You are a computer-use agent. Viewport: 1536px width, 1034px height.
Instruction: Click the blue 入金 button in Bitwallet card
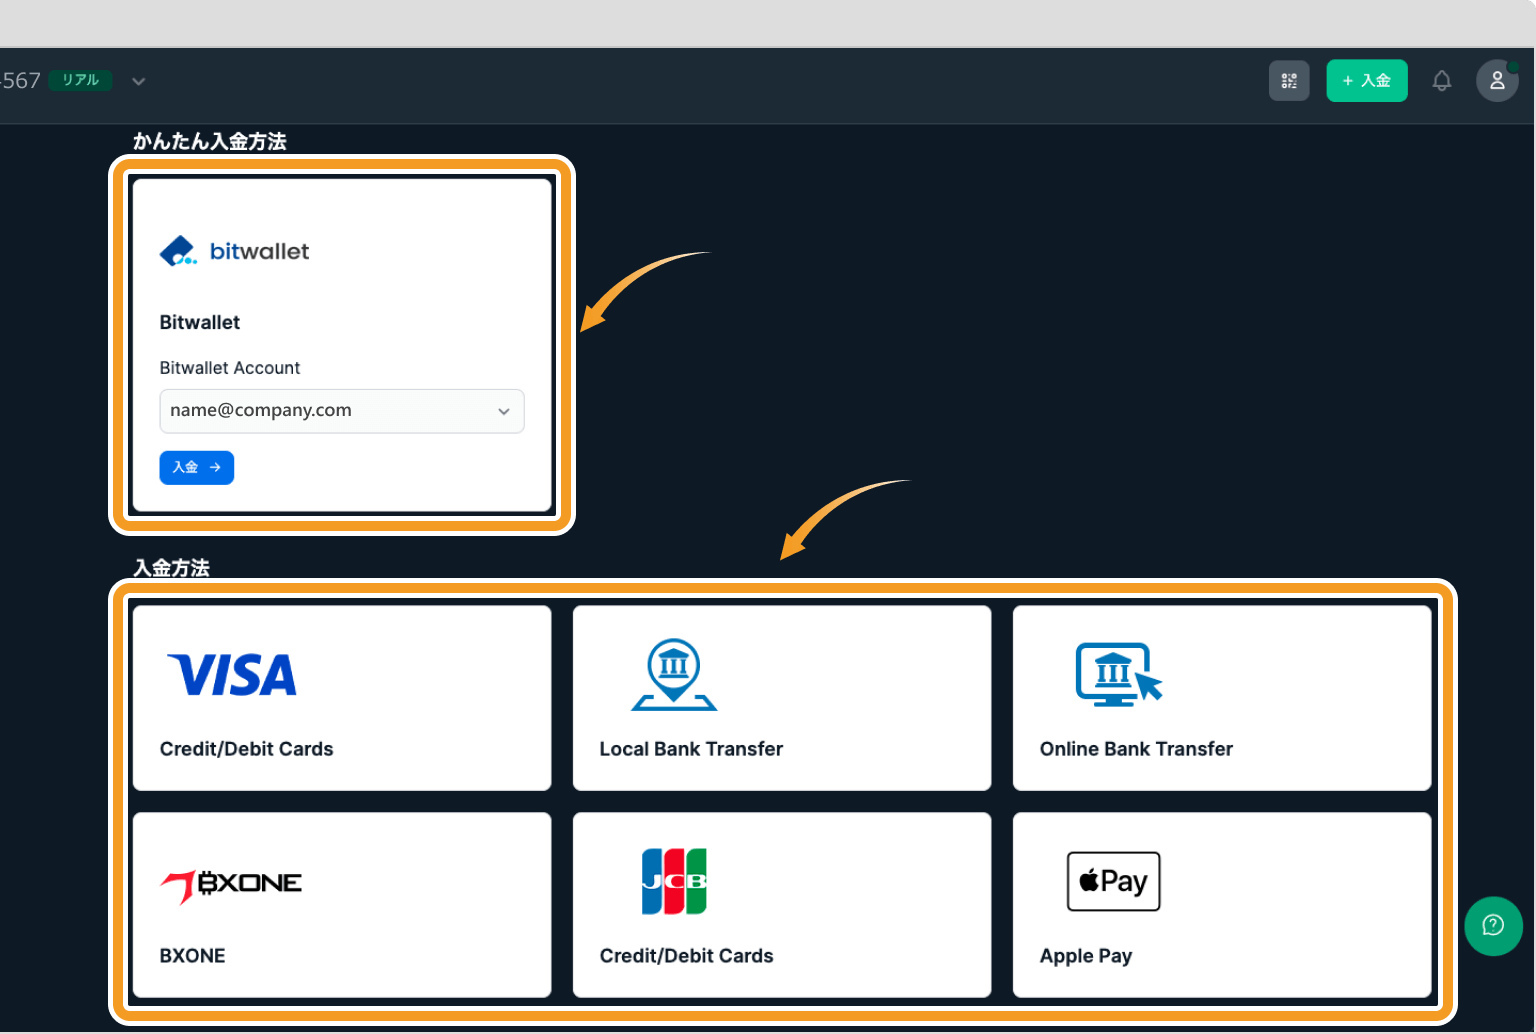tap(197, 468)
